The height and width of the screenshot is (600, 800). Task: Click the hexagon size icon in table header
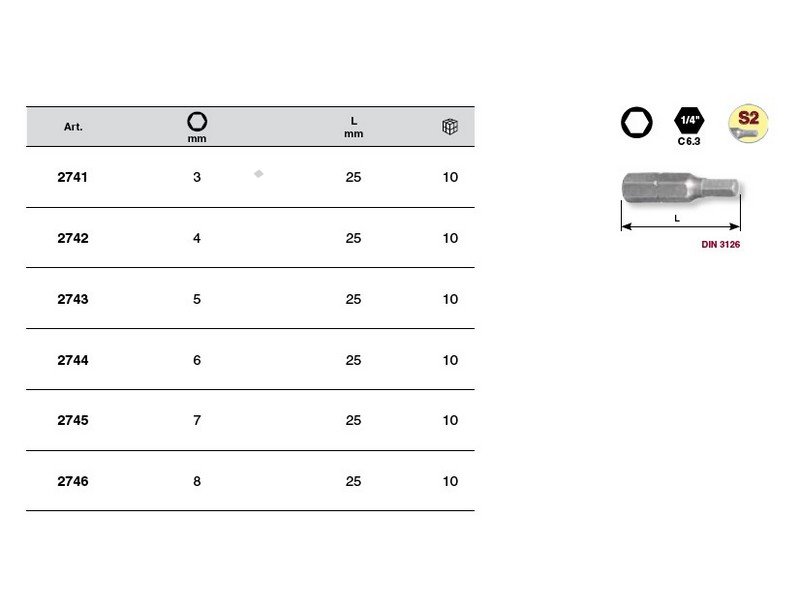[197, 122]
